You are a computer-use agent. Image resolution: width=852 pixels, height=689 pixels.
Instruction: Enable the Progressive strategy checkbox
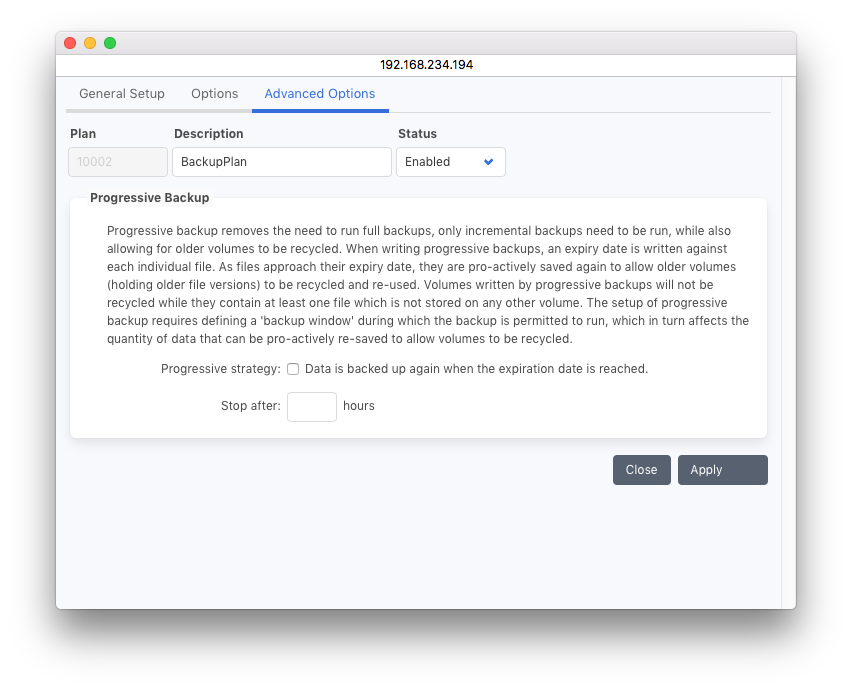(x=293, y=369)
